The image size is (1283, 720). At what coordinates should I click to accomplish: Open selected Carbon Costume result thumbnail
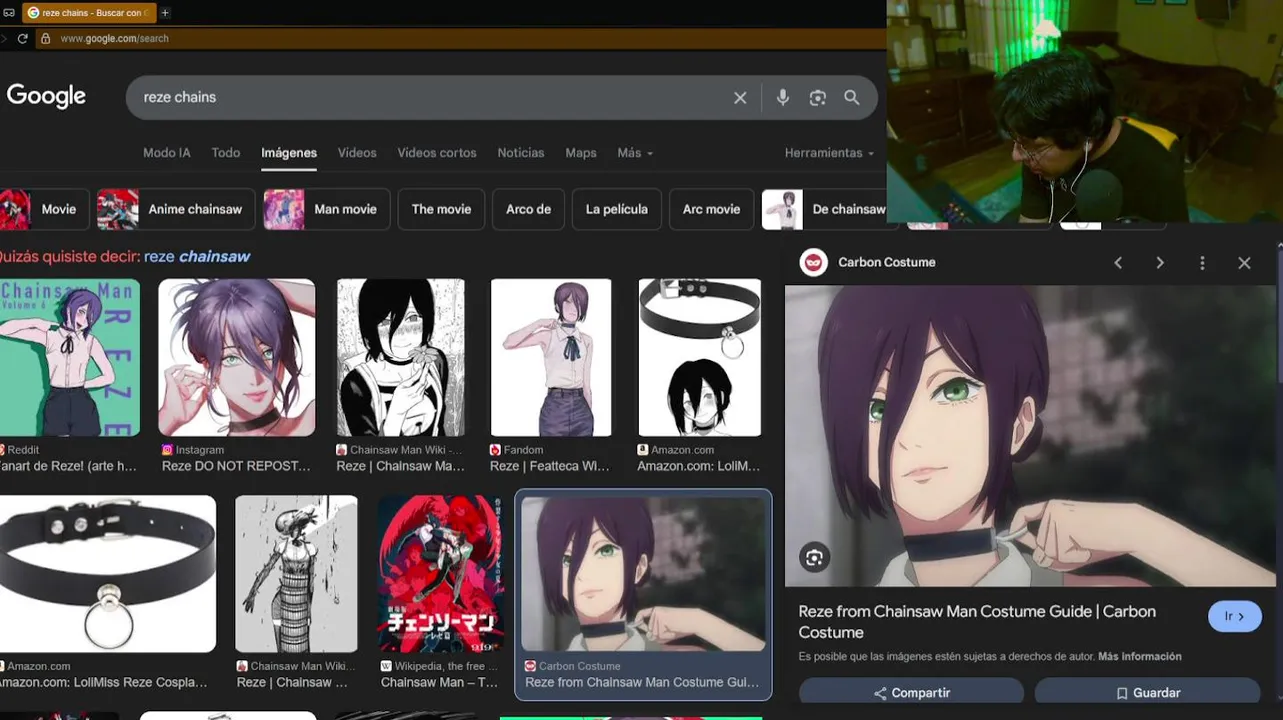(x=643, y=574)
